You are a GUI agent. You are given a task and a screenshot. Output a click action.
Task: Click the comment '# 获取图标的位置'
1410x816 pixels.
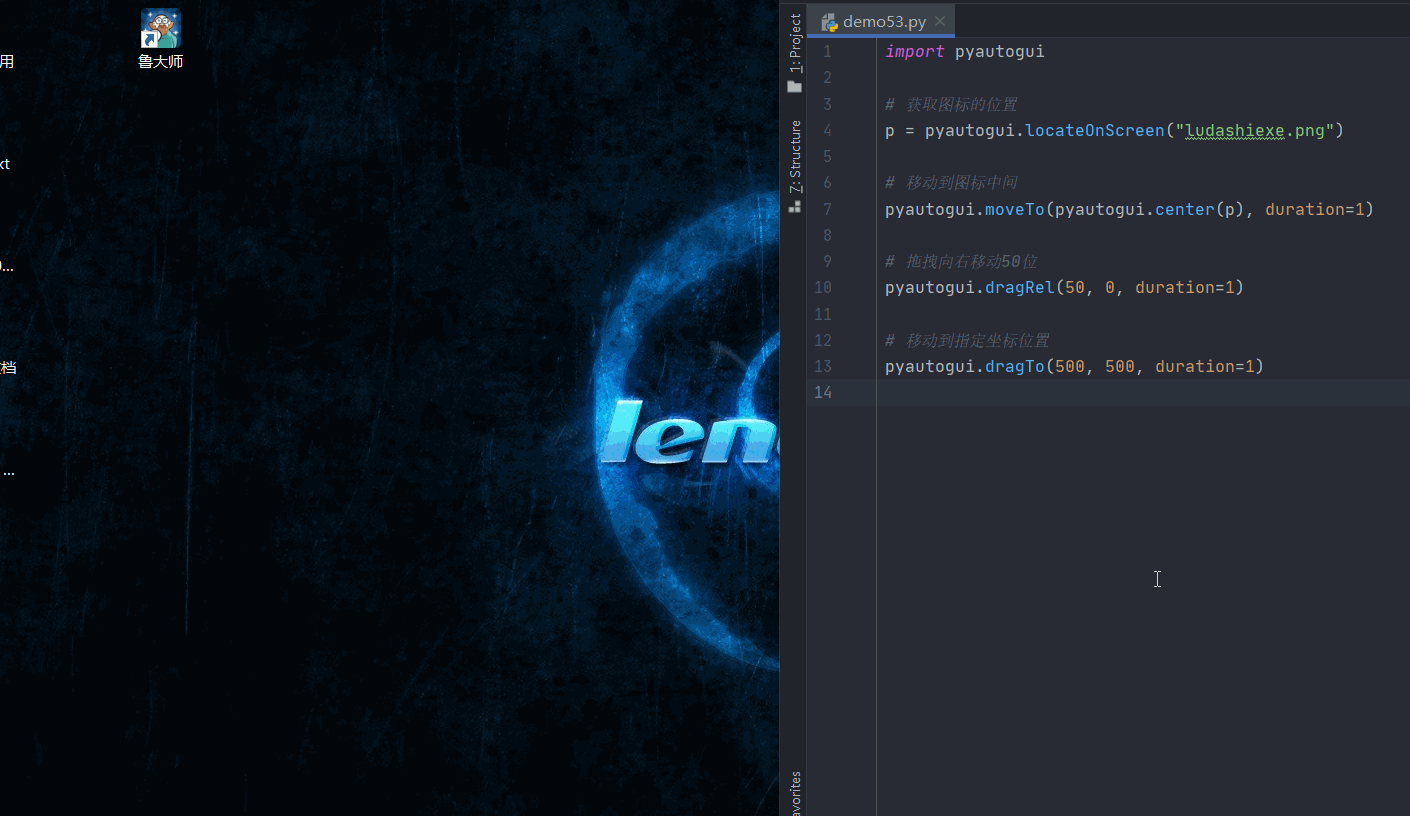(x=951, y=104)
